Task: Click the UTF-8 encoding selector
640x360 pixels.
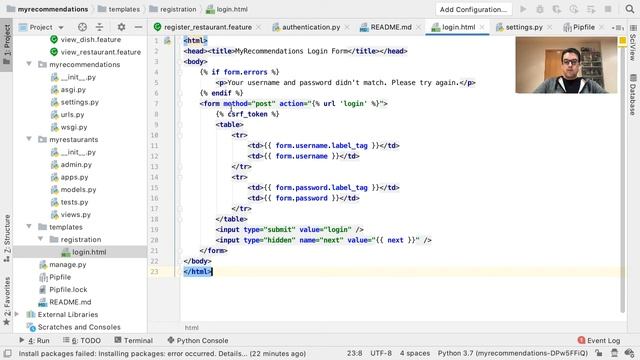Action: 381,353
